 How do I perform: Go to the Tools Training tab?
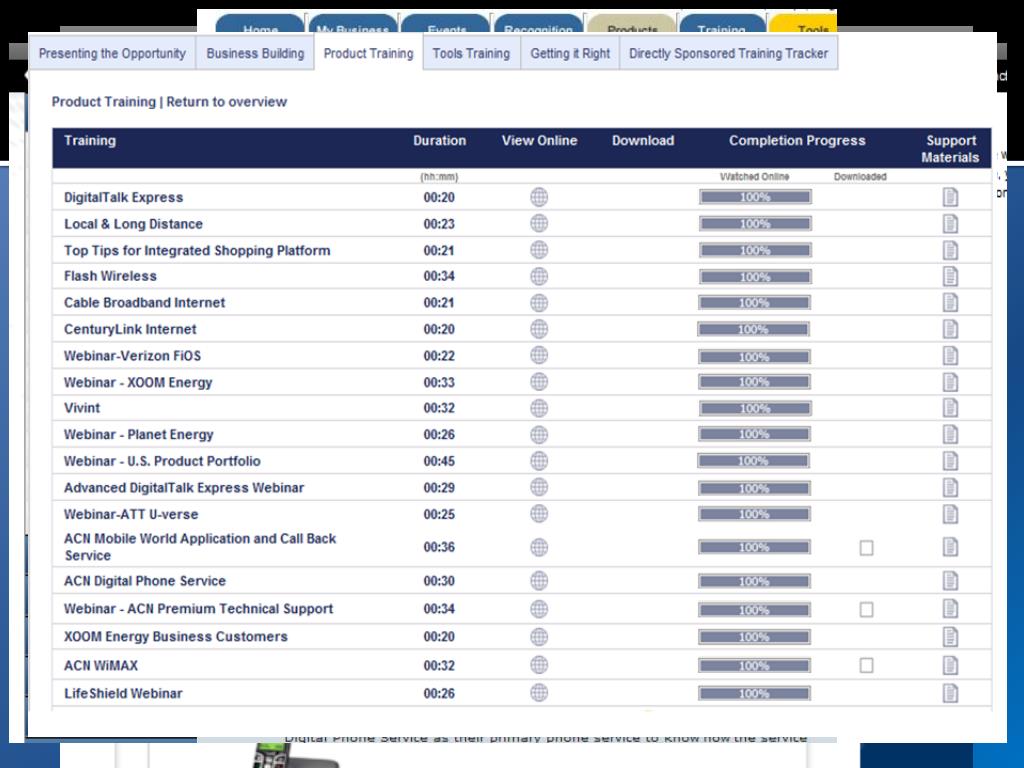point(472,54)
